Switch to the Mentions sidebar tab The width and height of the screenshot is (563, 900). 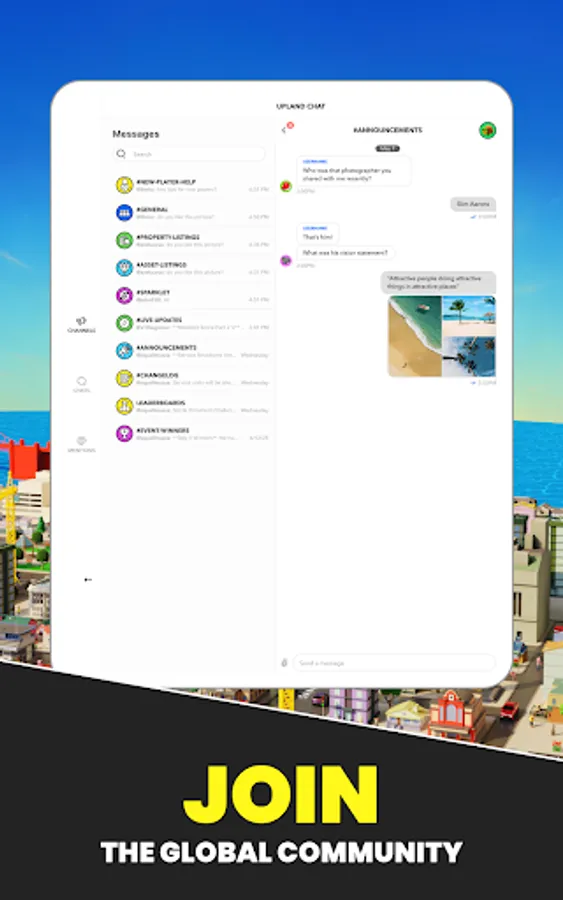pos(81,445)
